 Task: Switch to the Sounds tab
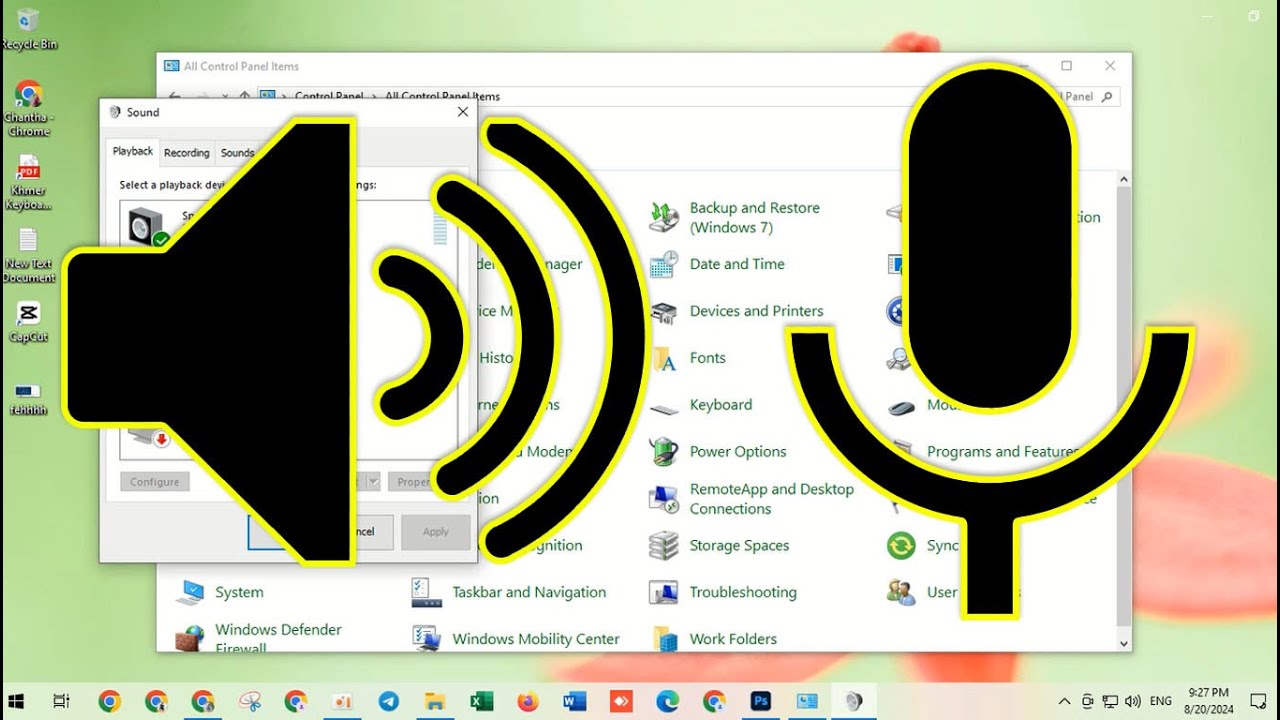pyautogui.click(x=237, y=153)
